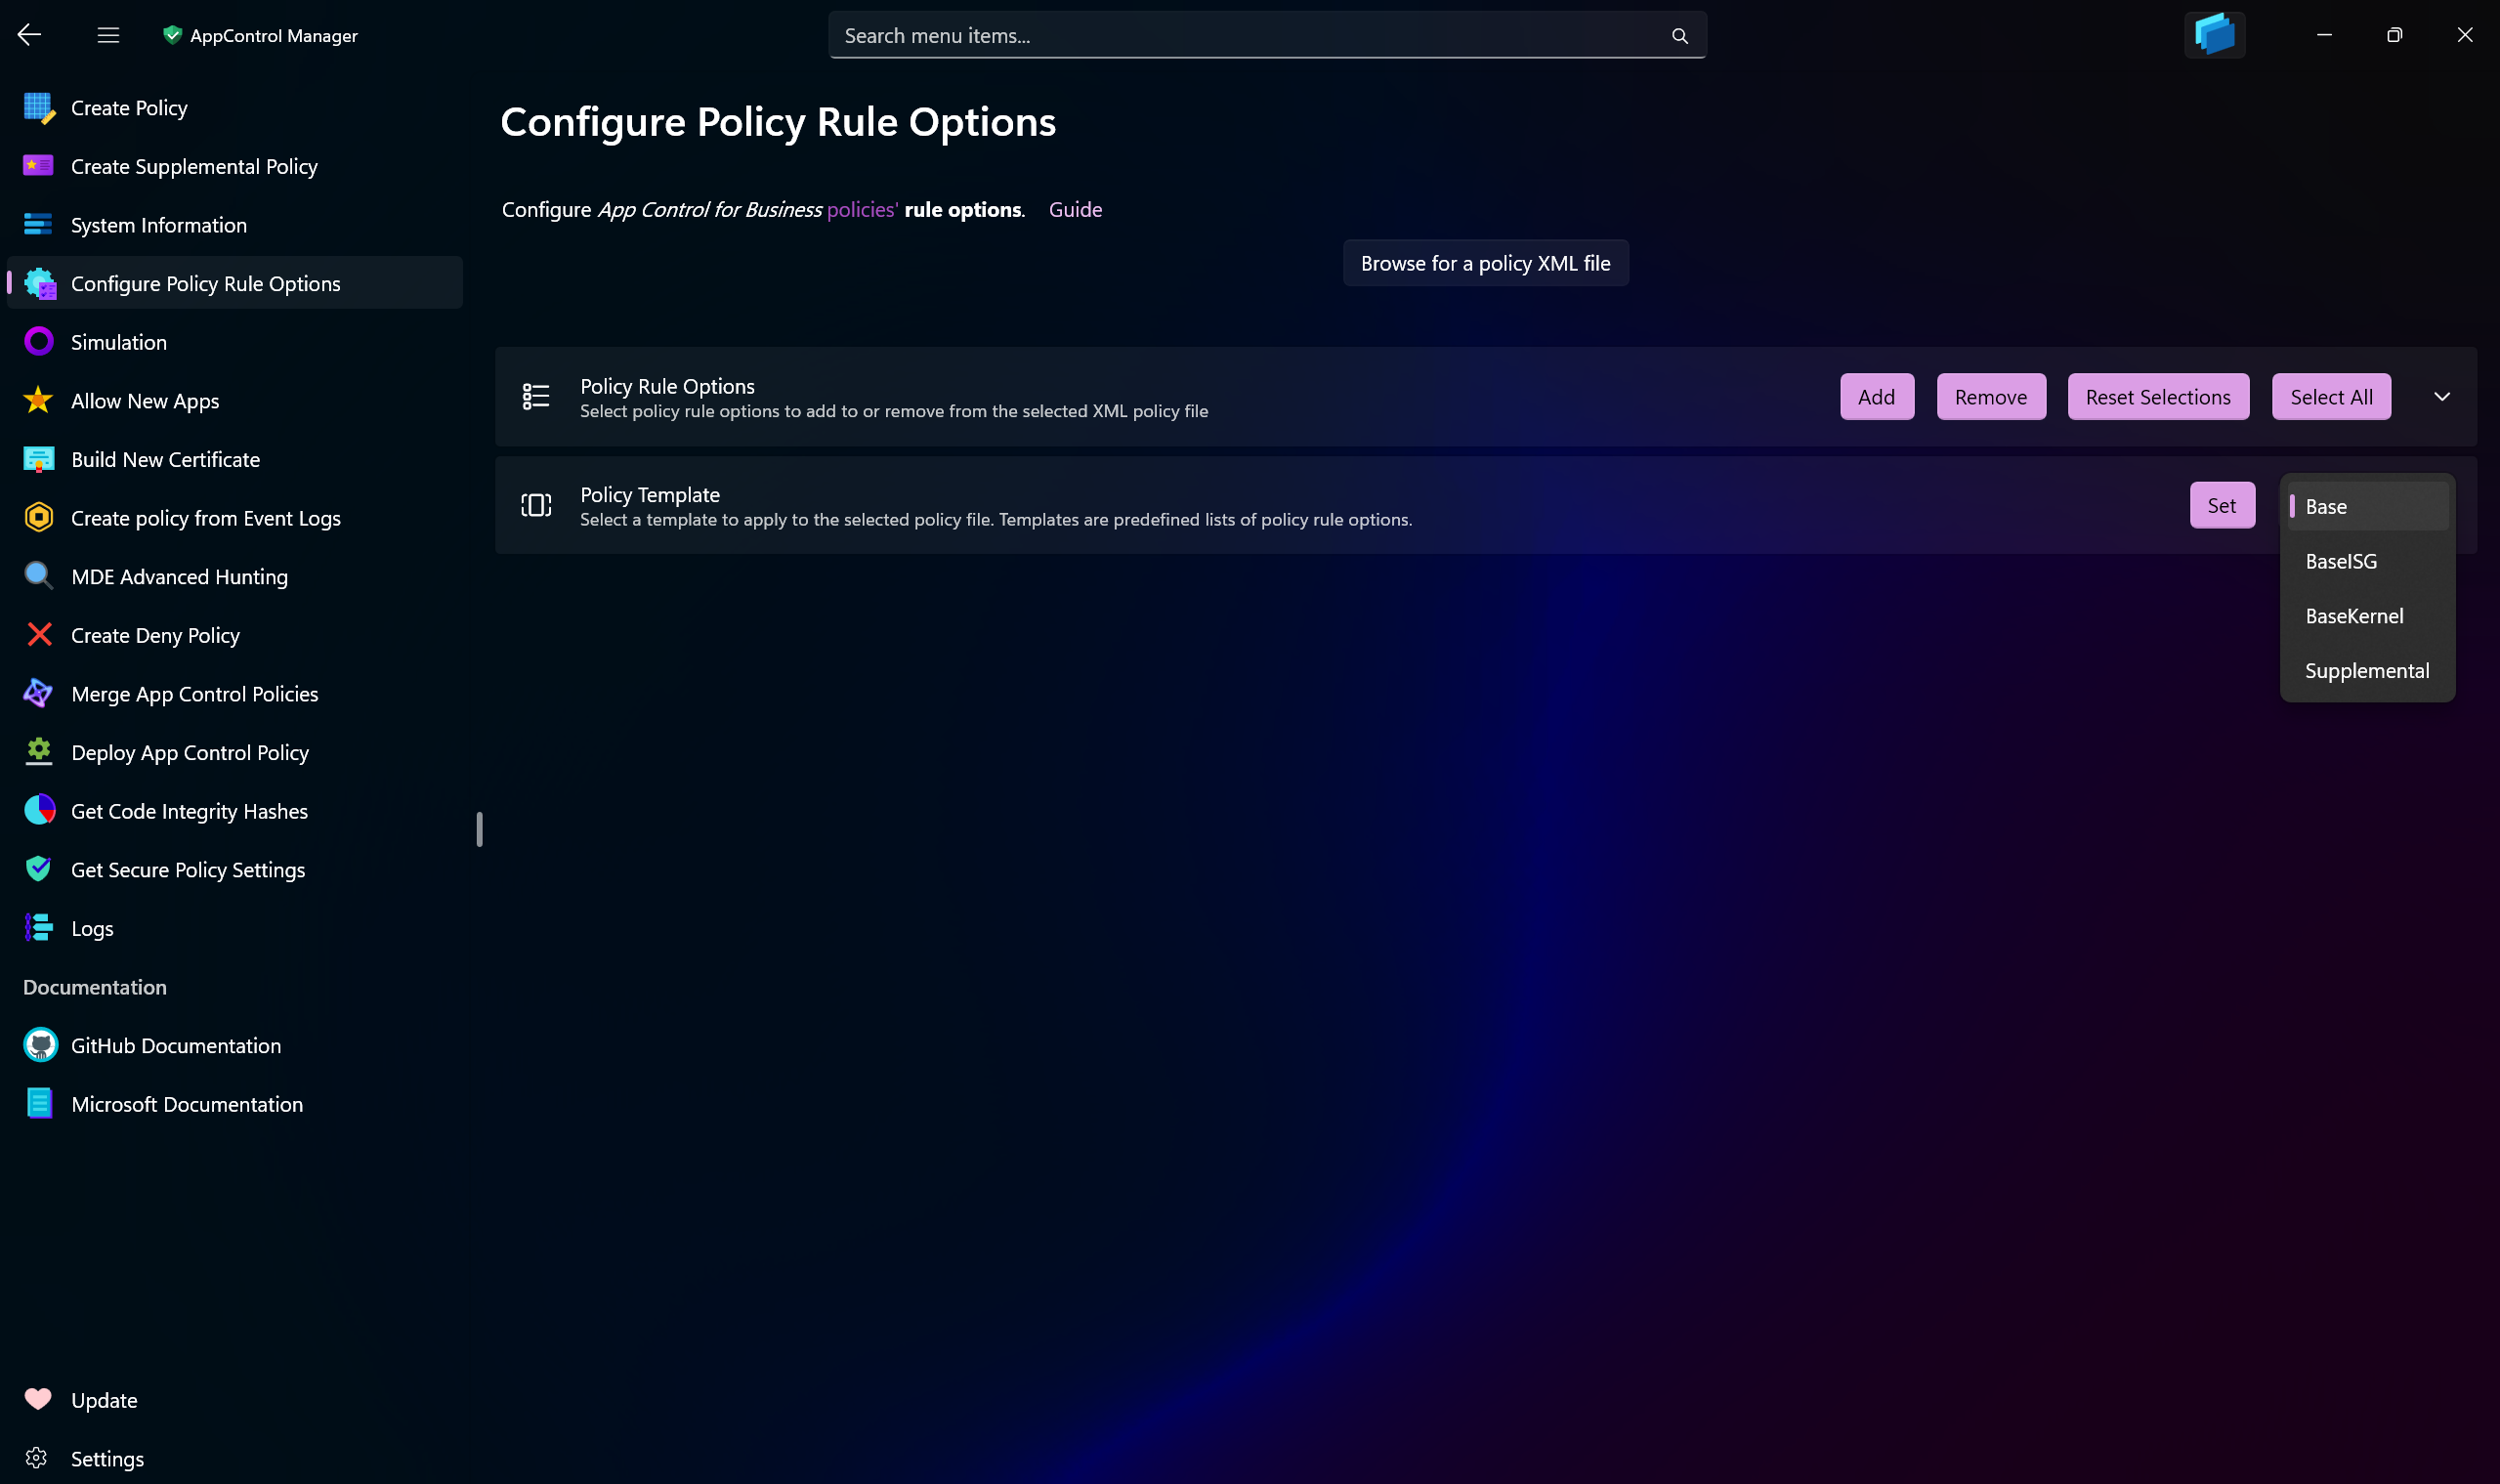The height and width of the screenshot is (1484, 2500).
Task: Click the back arrow icon
Action: (x=29, y=35)
